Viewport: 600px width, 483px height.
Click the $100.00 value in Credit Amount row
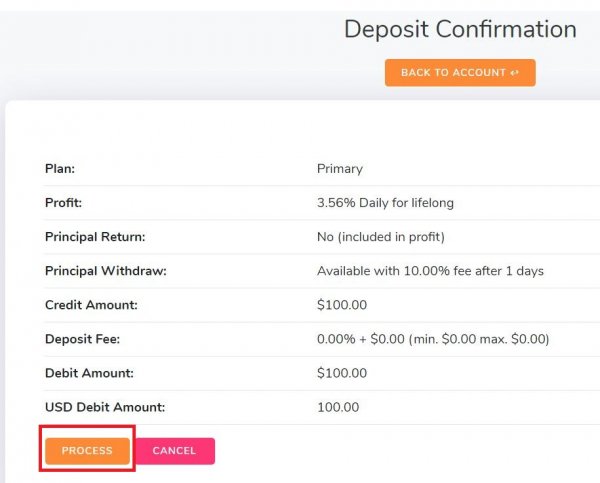(342, 305)
